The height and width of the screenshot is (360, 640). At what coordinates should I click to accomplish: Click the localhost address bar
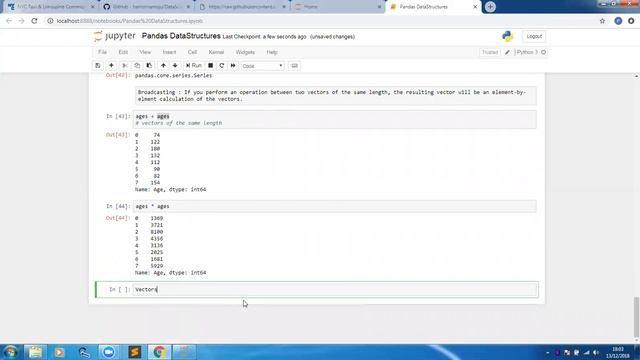click(x=318, y=21)
